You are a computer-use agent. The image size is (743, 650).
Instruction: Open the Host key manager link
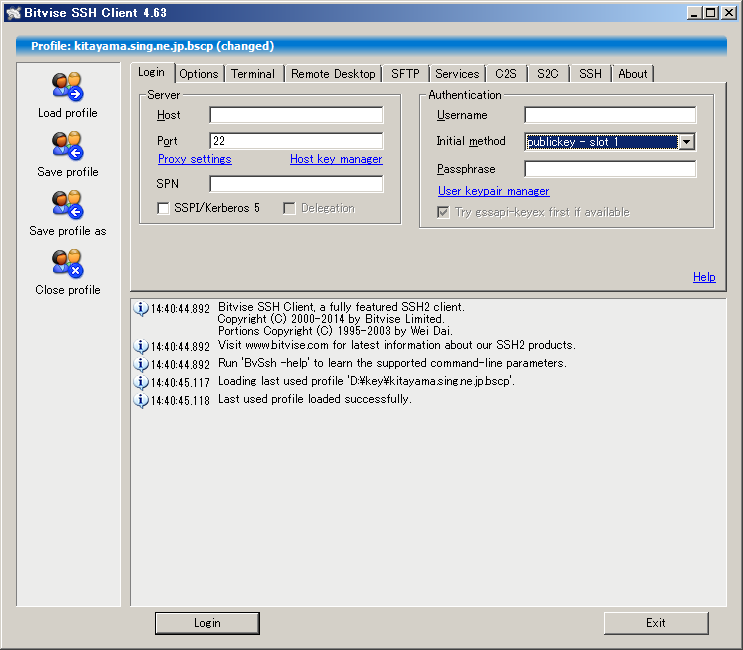[x=336, y=159]
